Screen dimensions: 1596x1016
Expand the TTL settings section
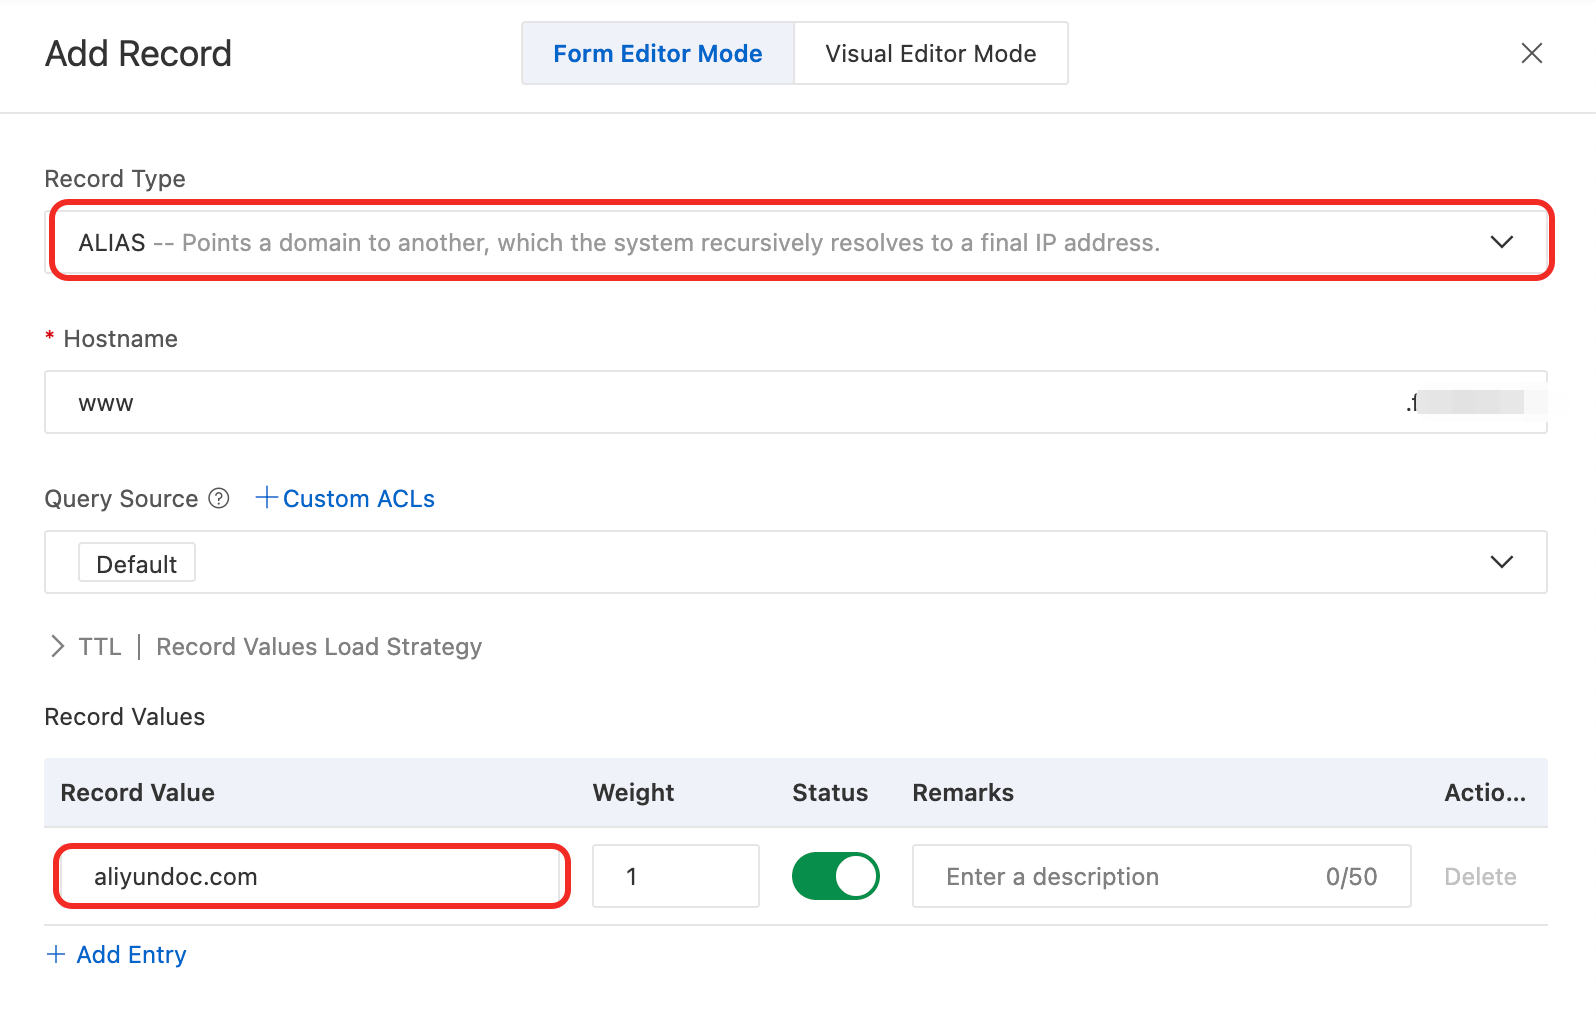pyautogui.click(x=58, y=647)
